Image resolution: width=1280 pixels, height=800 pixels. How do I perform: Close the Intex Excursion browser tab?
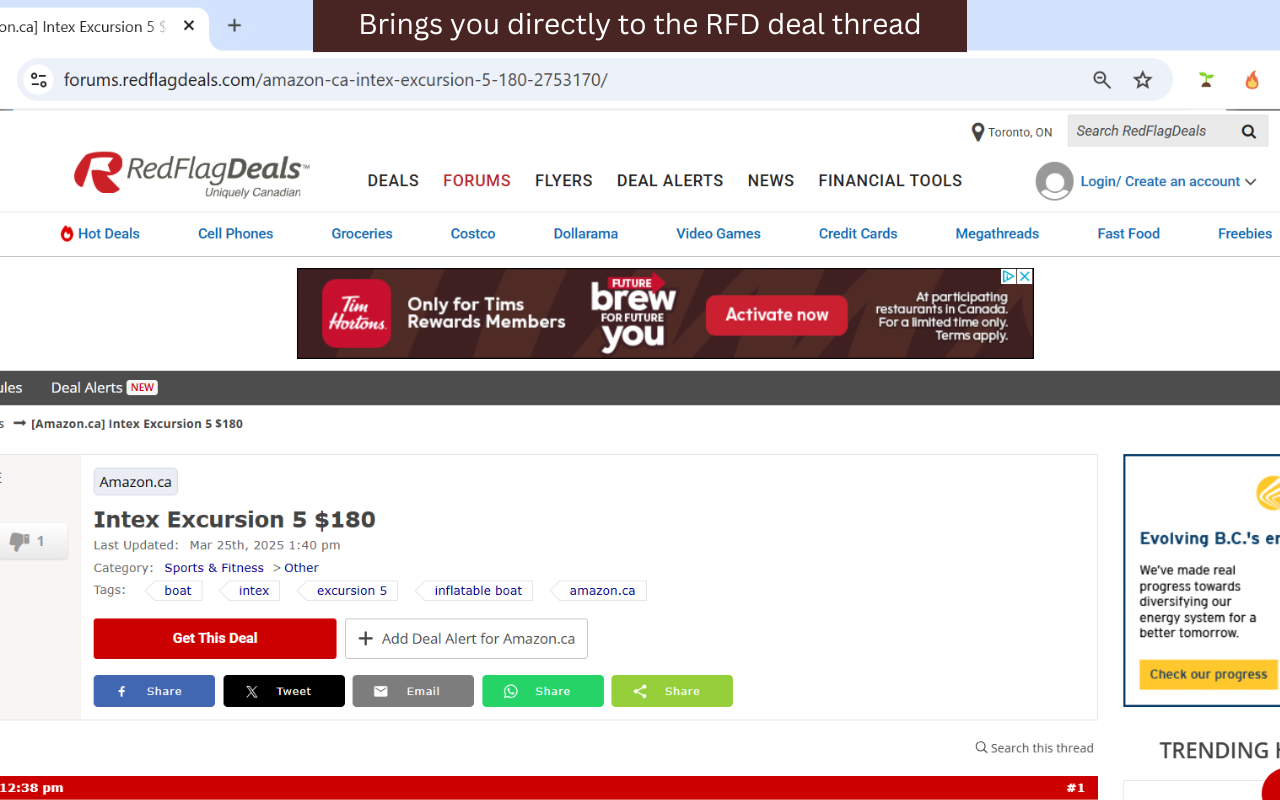click(189, 26)
